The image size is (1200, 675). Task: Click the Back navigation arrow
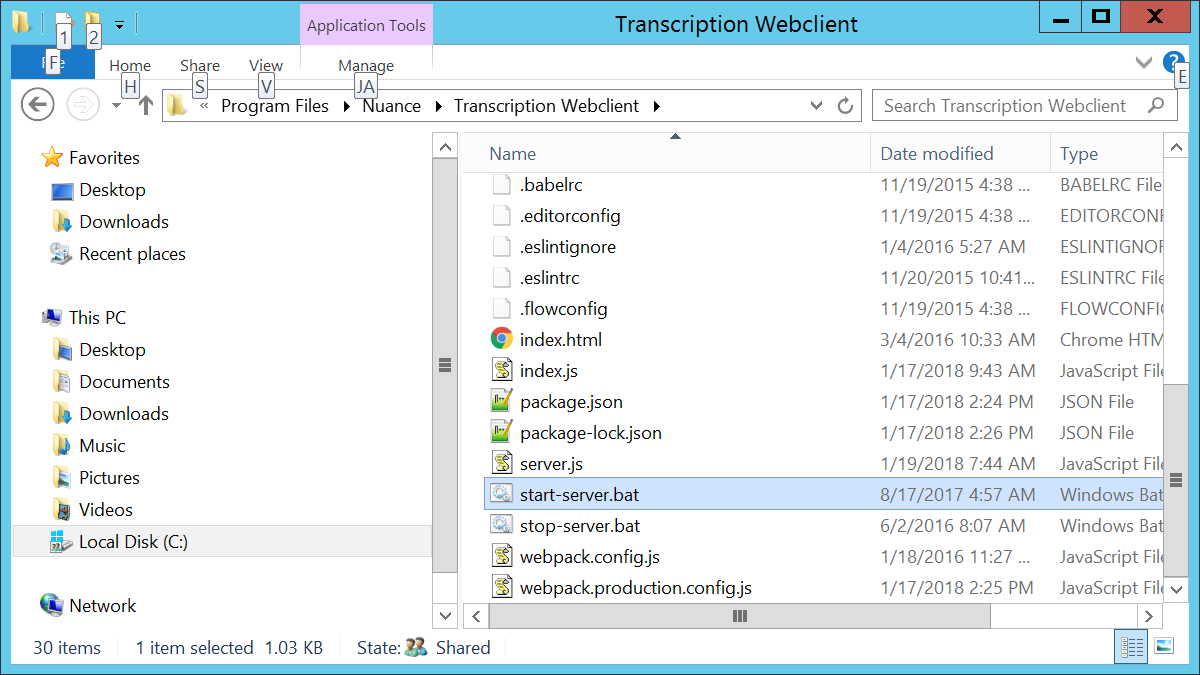(37, 105)
